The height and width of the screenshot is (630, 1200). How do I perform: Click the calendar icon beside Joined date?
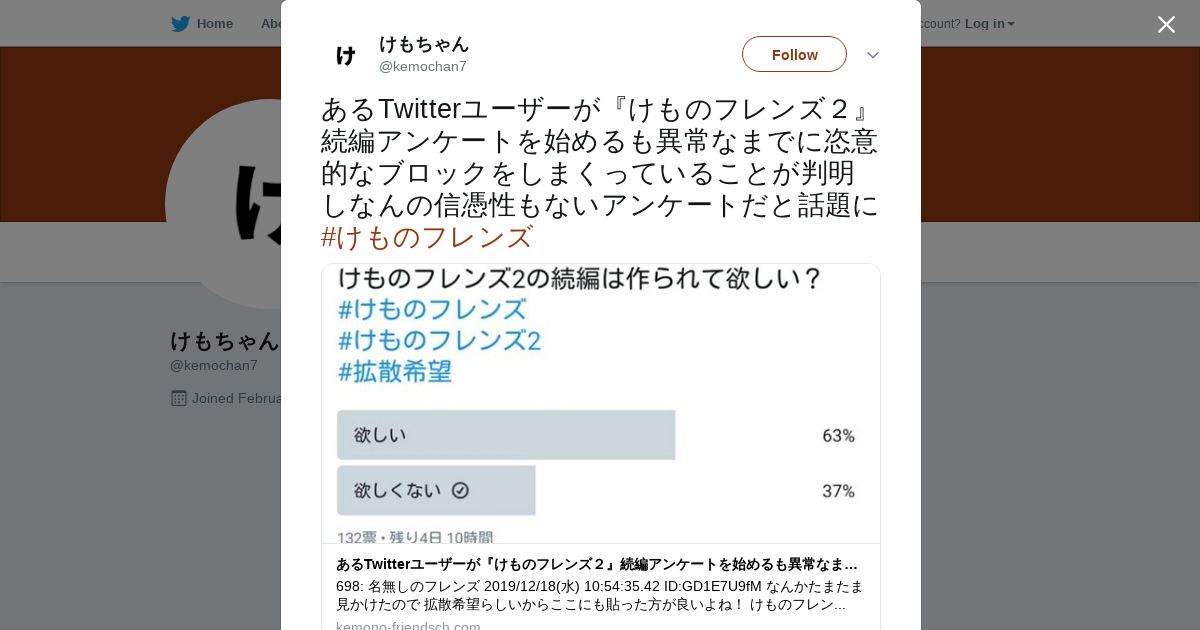(x=179, y=398)
